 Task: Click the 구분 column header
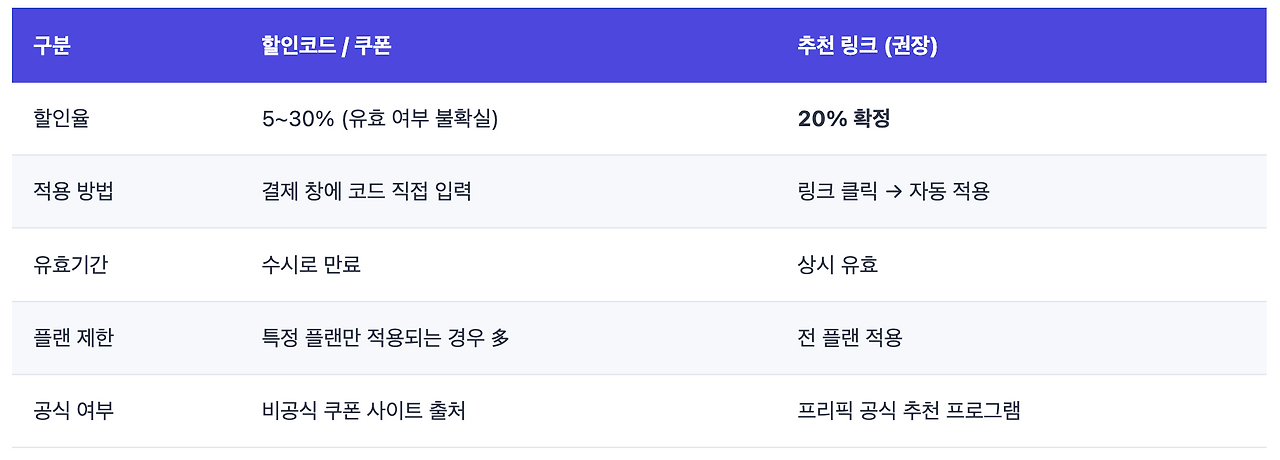52,46
